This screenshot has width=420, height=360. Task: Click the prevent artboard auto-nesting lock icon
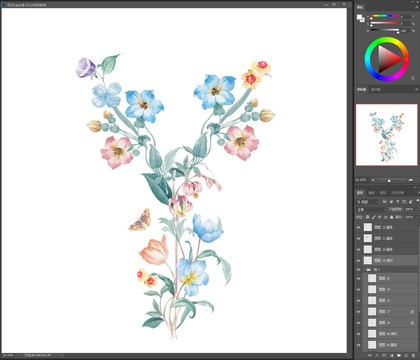[386, 217]
